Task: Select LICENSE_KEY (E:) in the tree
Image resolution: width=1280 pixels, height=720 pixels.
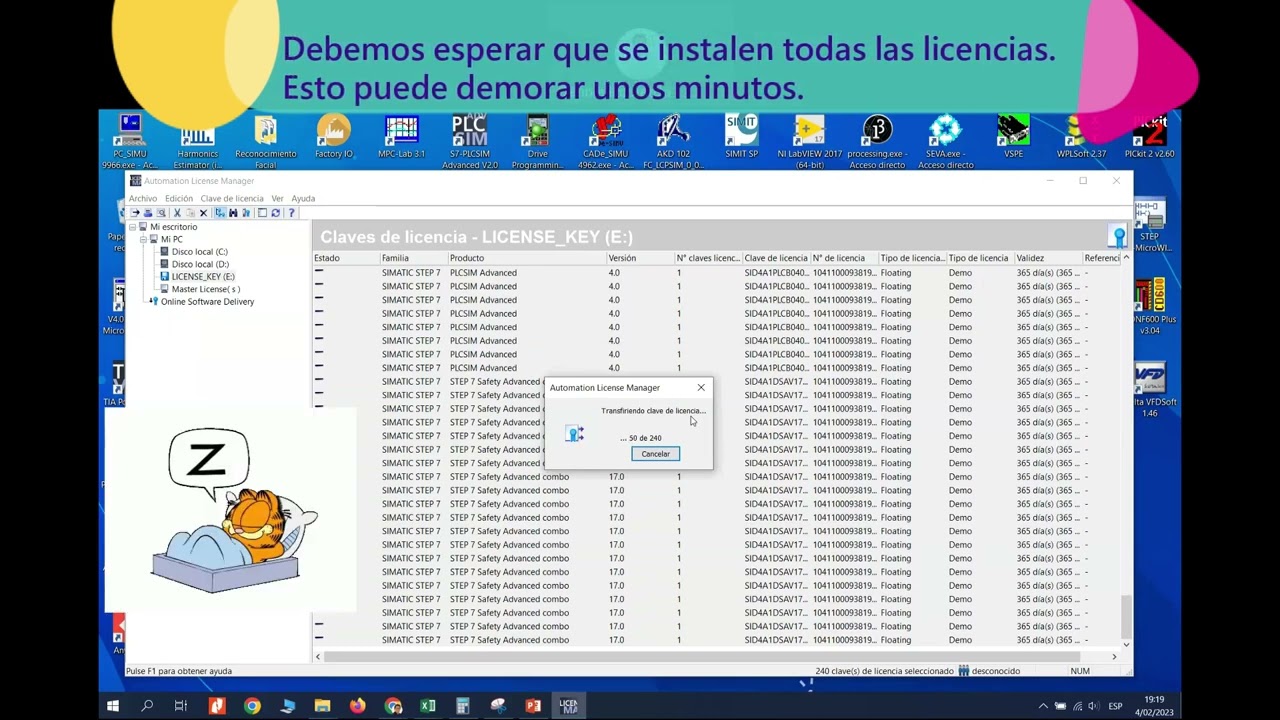Action: [203, 276]
